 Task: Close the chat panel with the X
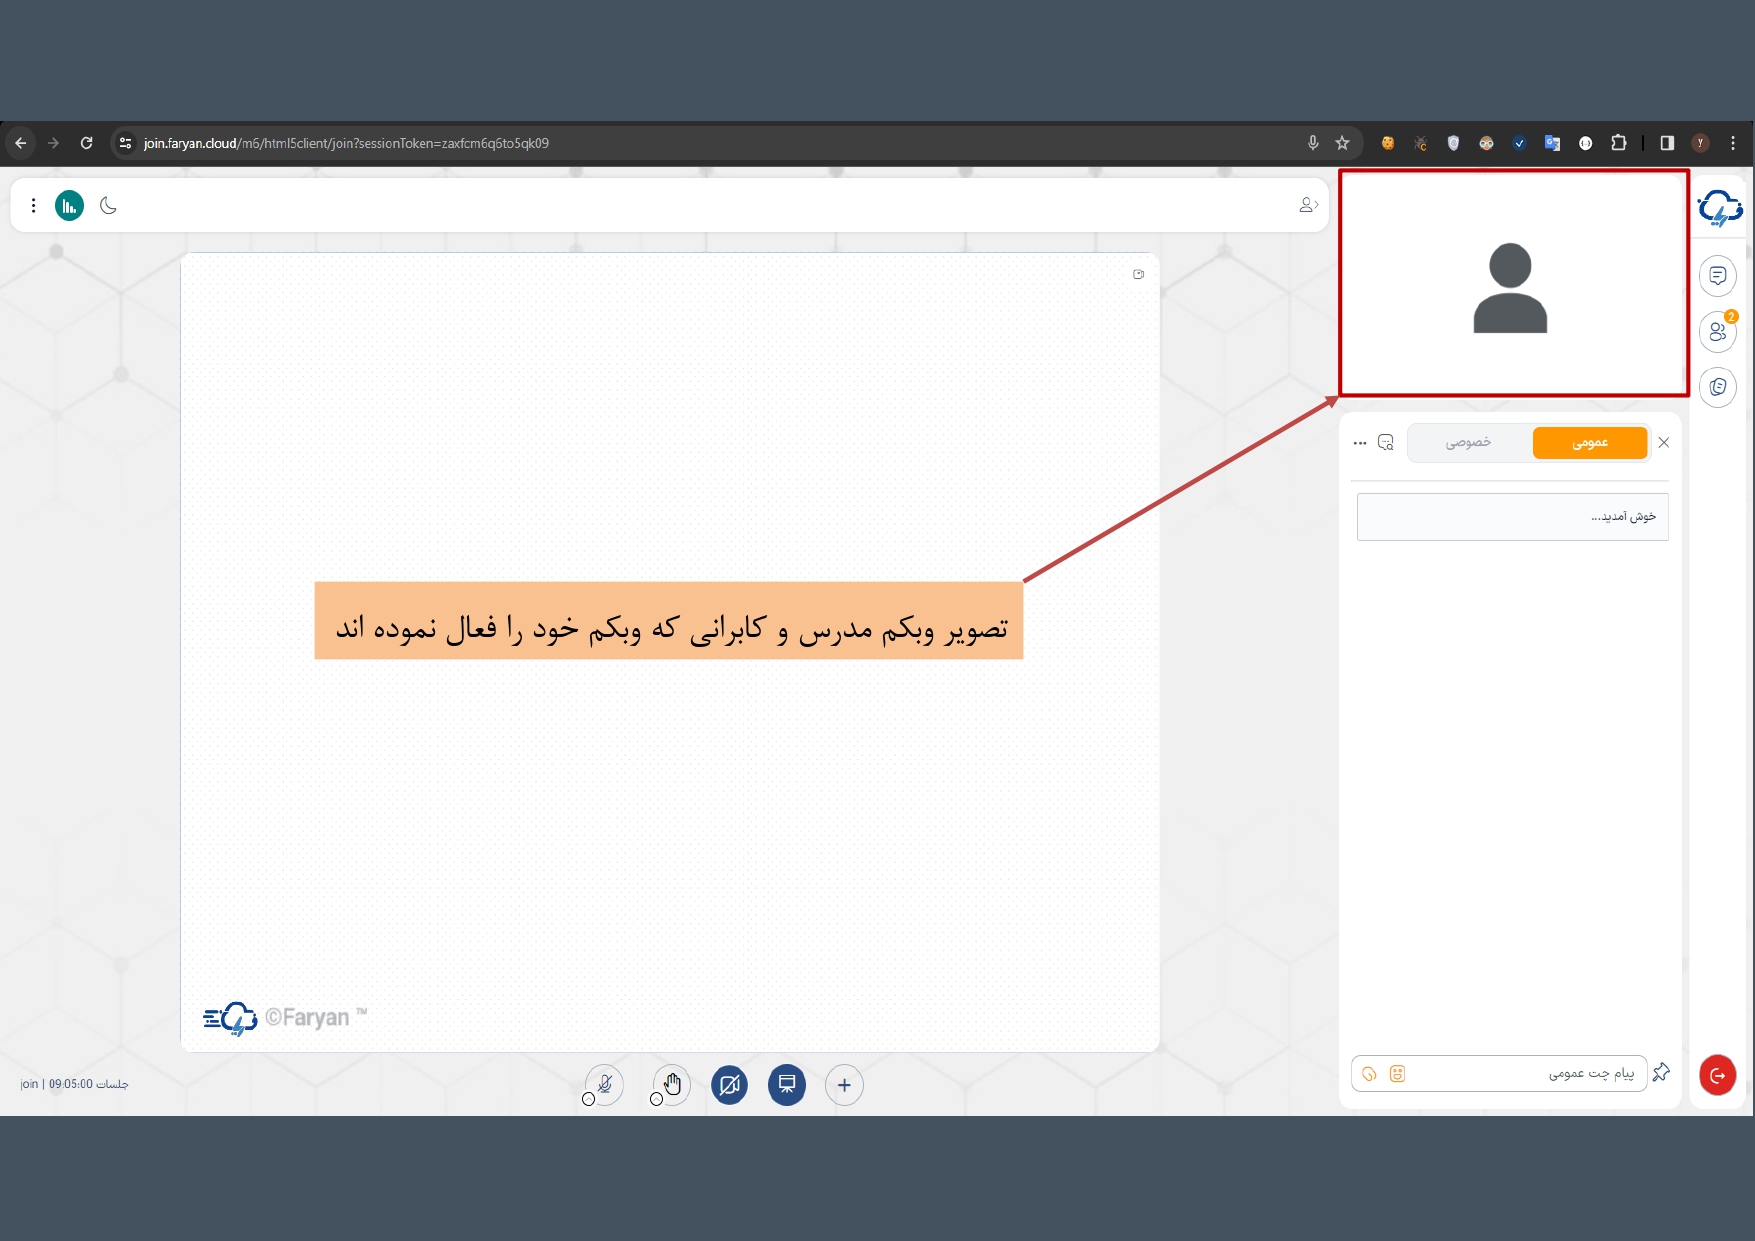point(1664,442)
